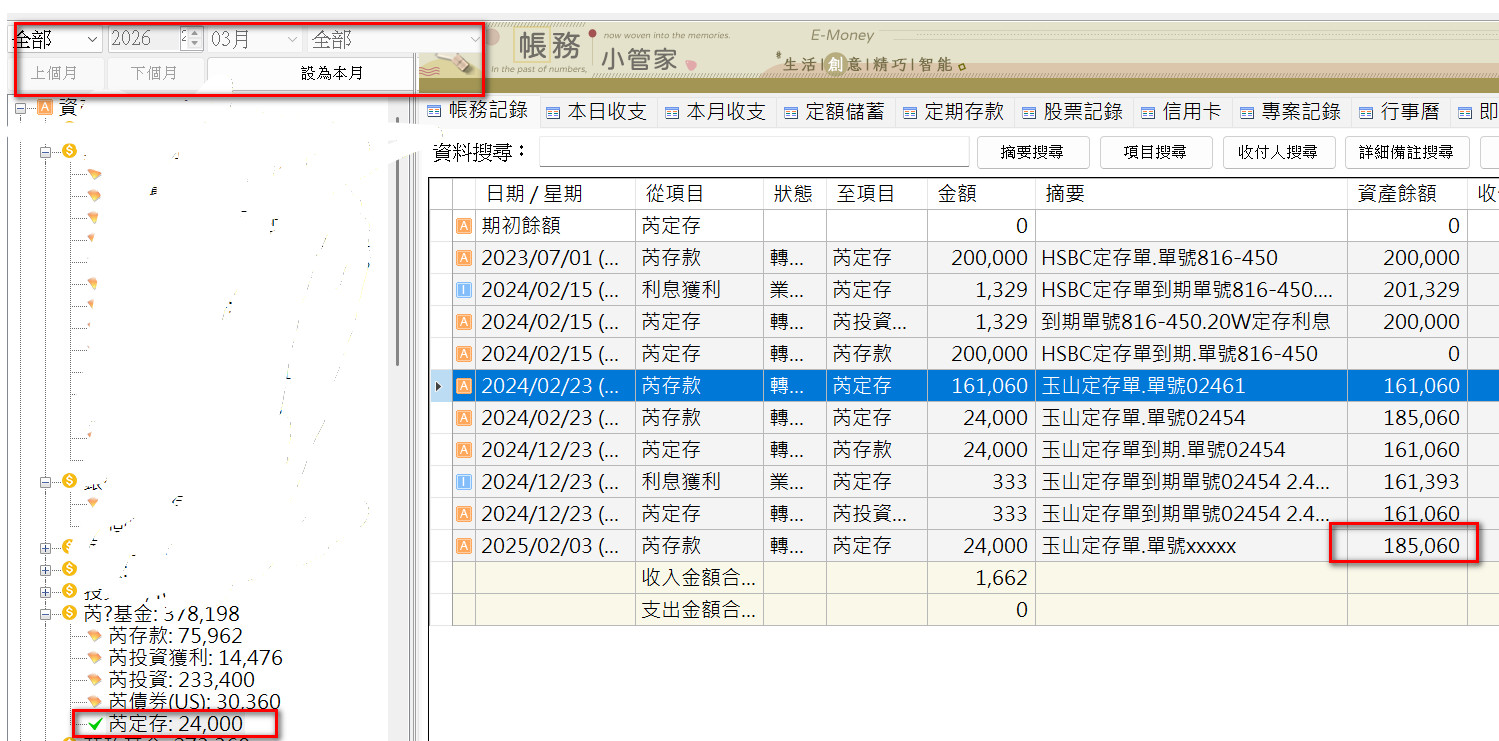The height and width of the screenshot is (741, 1499).
Task: Collapse the 芮?基金 tree node
Action: pos(45,613)
